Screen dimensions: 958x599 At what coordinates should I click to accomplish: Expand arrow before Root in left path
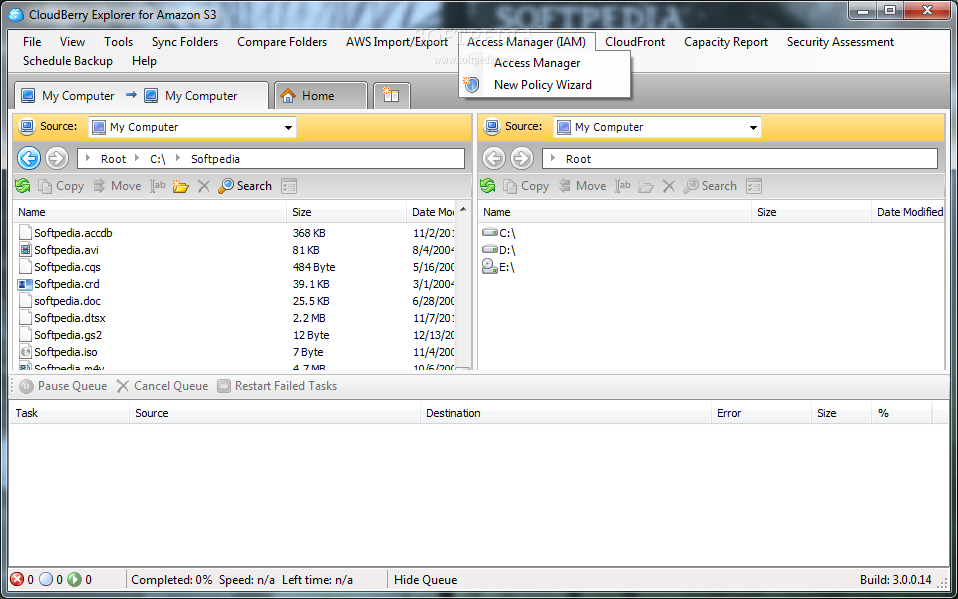pyautogui.click(x=88, y=159)
